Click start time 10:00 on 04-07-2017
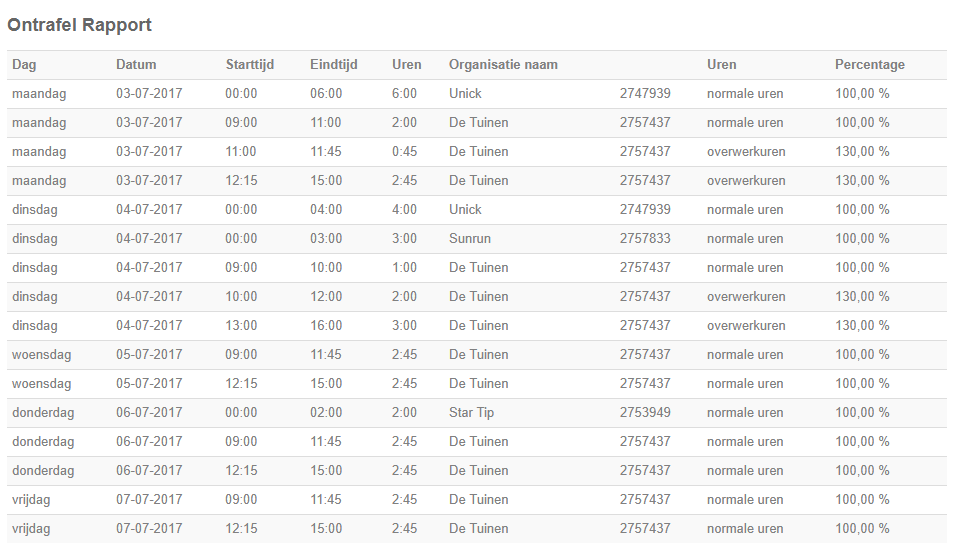953x553 pixels. (241, 297)
